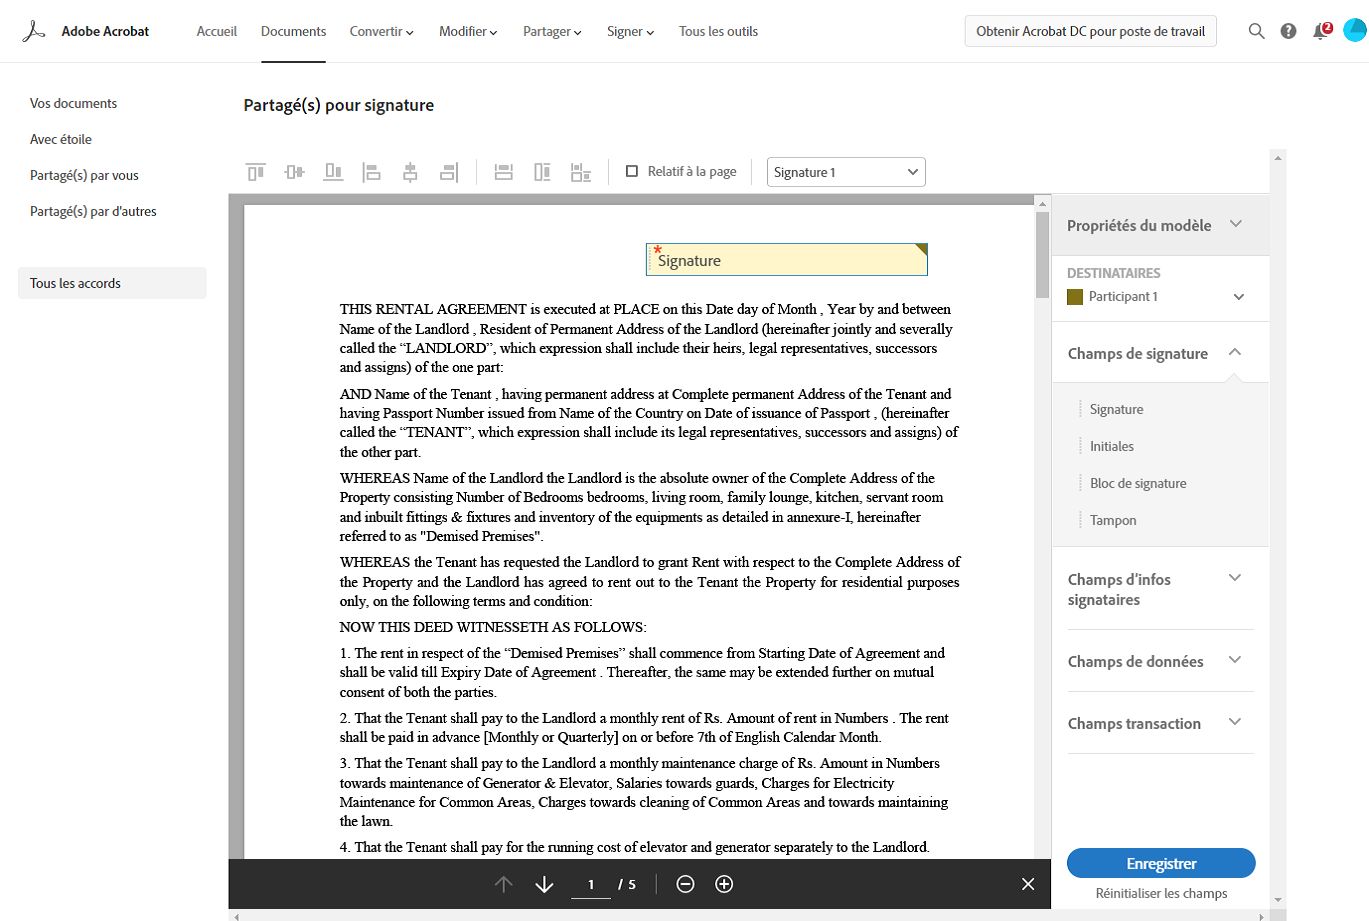1369x921 pixels.
Task: Choose the Tampon field type
Action: [1113, 520]
